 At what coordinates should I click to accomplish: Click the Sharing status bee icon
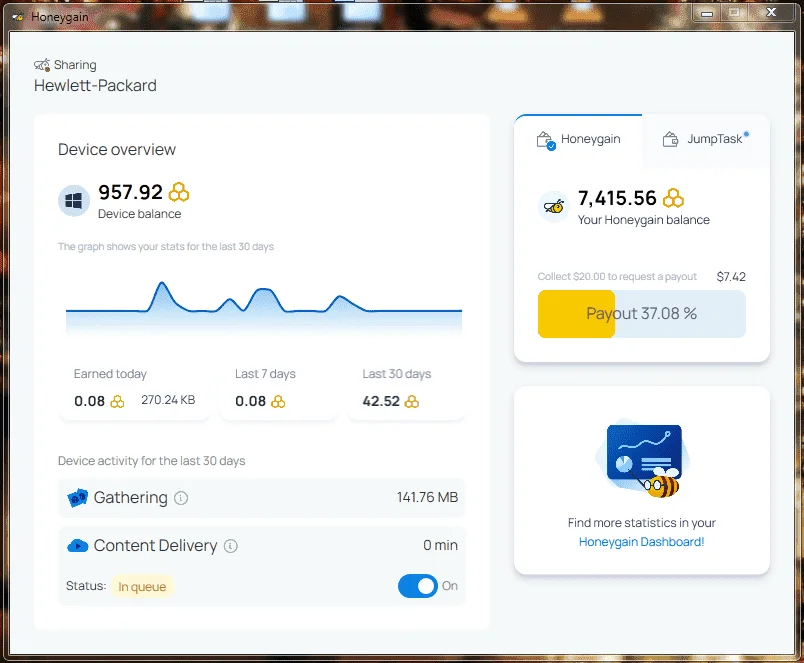(42, 65)
